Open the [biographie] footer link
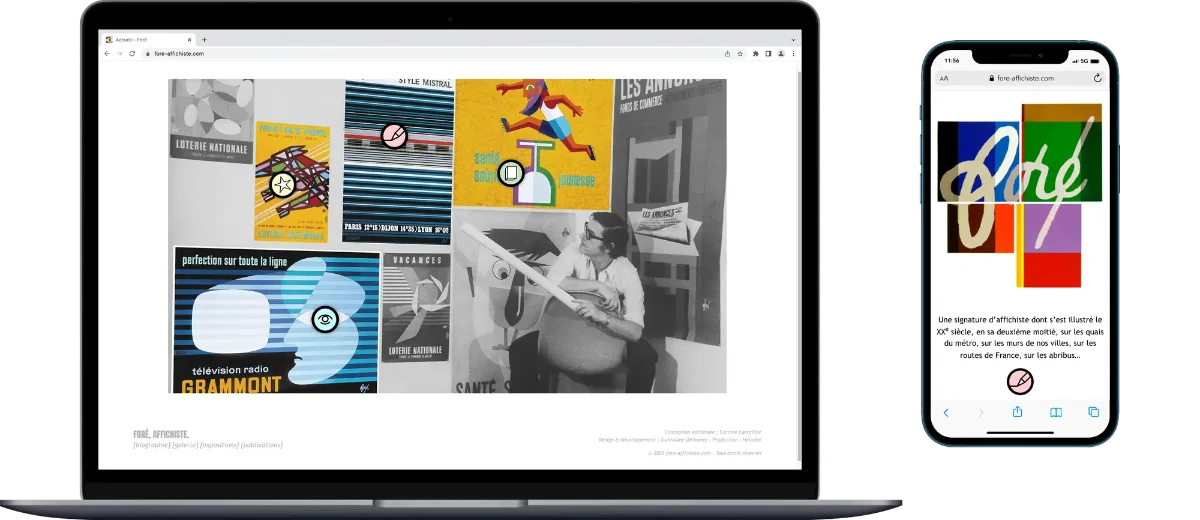 pos(151,444)
